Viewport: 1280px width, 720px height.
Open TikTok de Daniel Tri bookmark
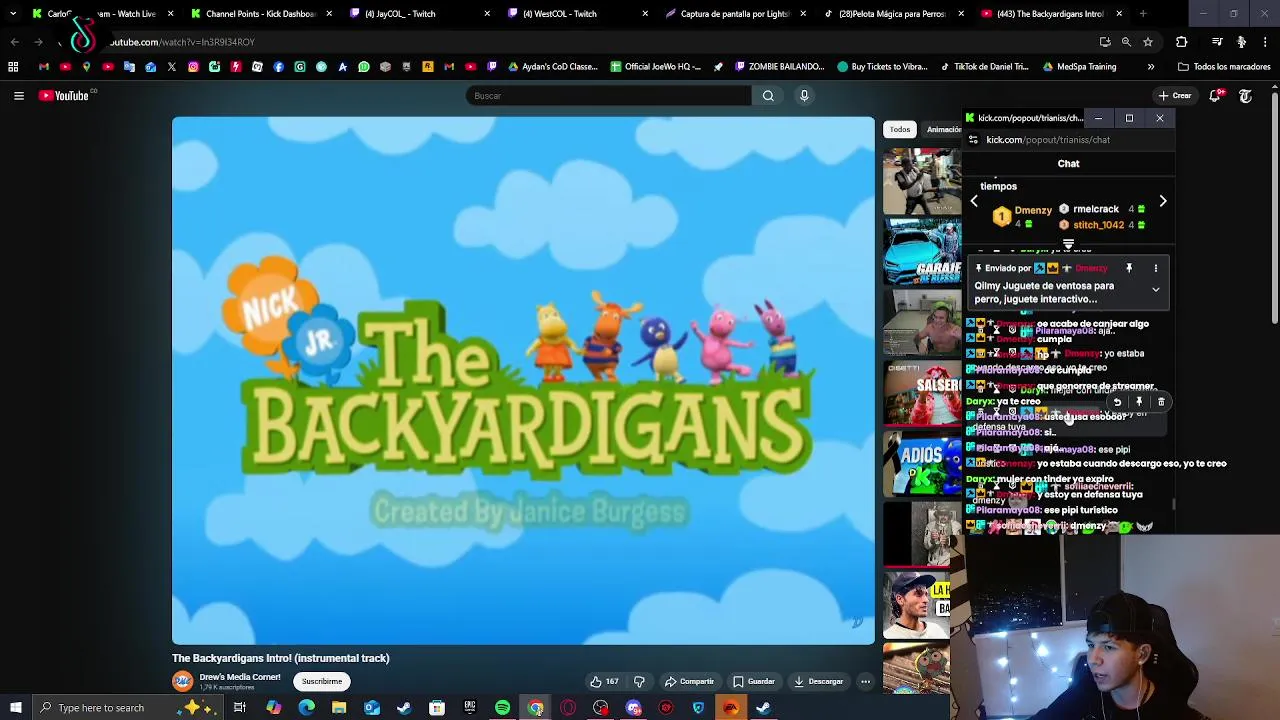coord(984,67)
